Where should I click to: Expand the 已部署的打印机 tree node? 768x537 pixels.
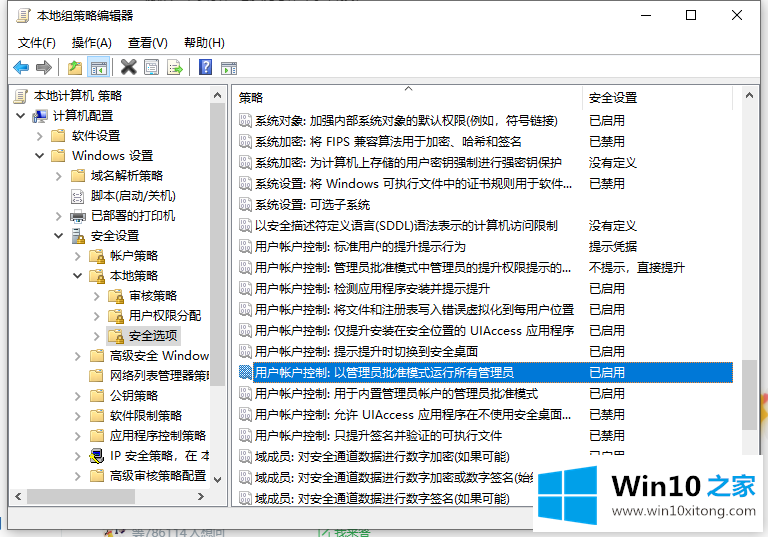(x=59, y=216)
